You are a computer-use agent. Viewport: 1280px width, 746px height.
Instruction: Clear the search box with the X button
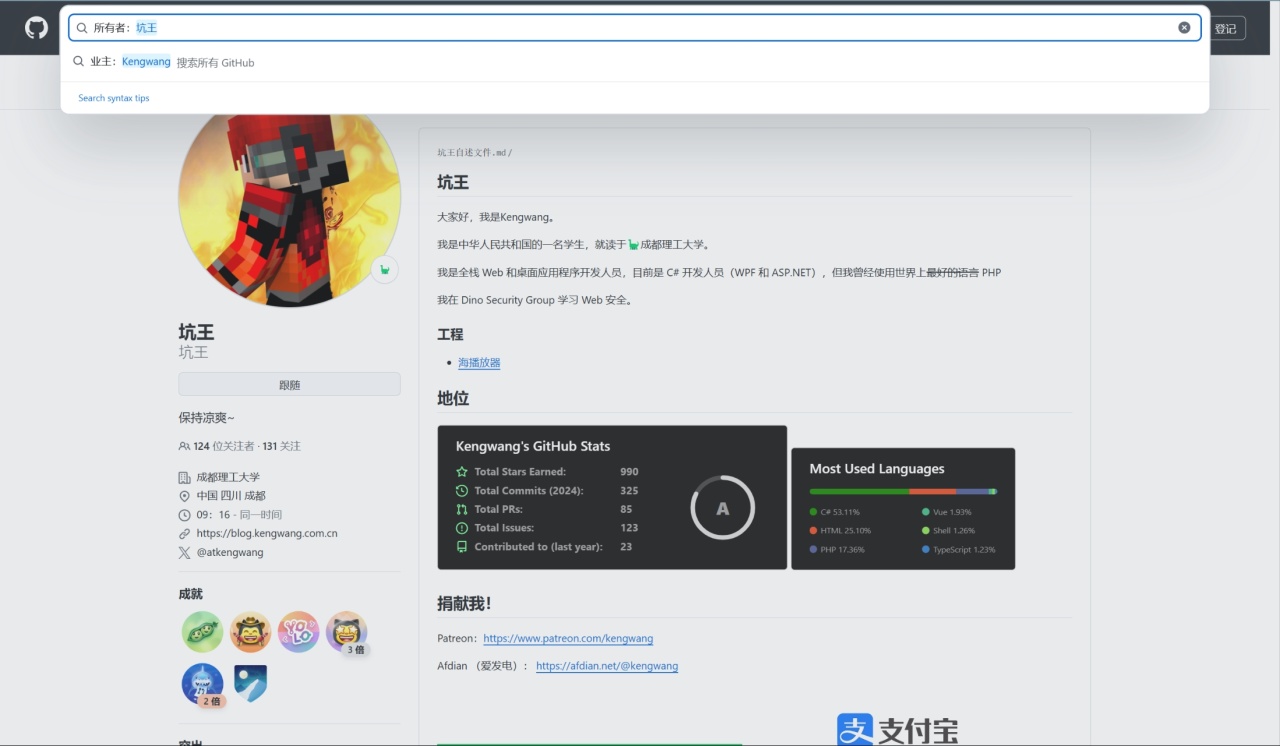tap(1184, 28)
